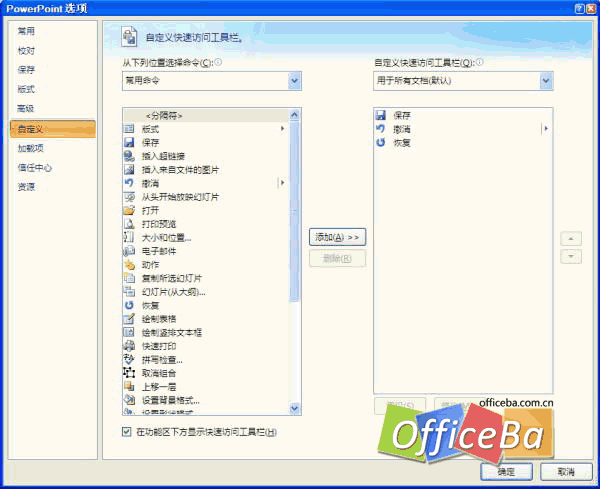Expand the 撤消 arrow in right toolbar list
The height and width of the screenshot is (489, 600).
[546, 129]
